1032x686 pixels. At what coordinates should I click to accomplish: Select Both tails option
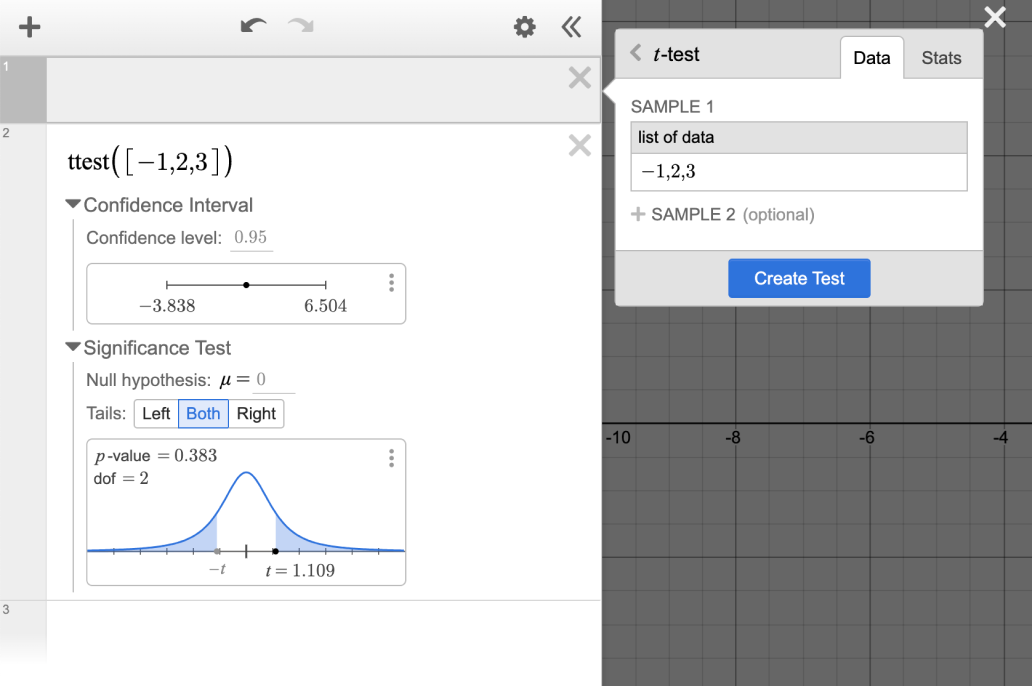coord(203,414)
